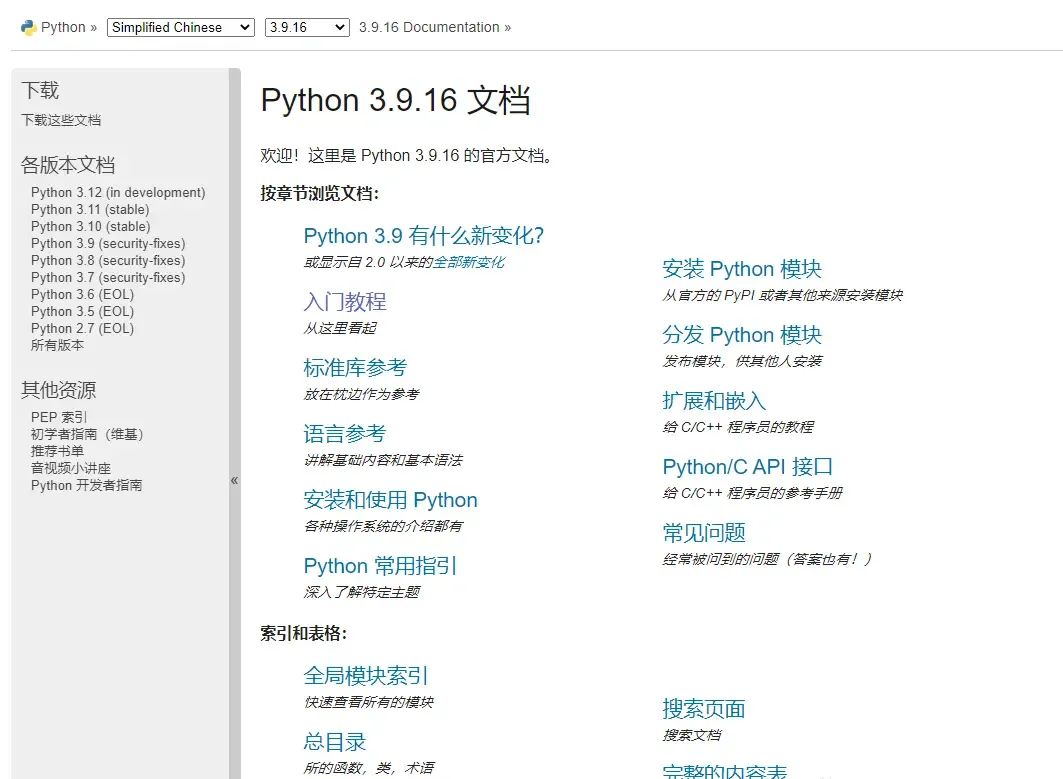Click the Python 3.9.16 文档 heading
Screen dimensions: 1063x779
coord(395,100)
